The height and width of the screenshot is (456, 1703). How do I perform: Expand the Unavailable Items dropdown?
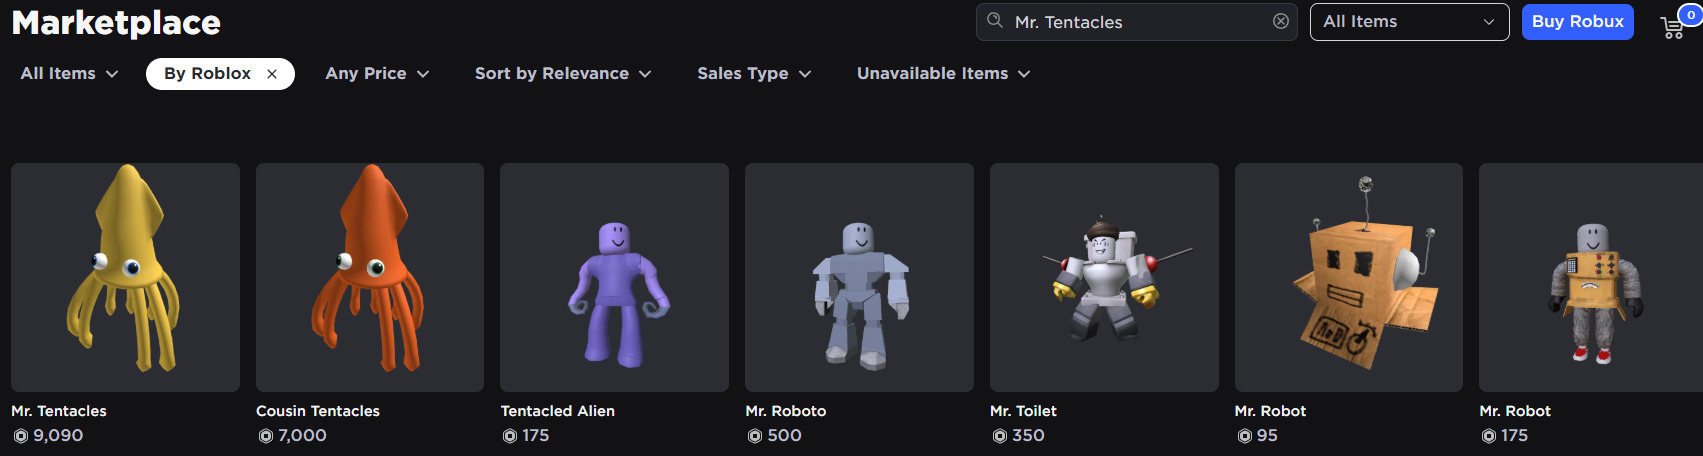943,74
